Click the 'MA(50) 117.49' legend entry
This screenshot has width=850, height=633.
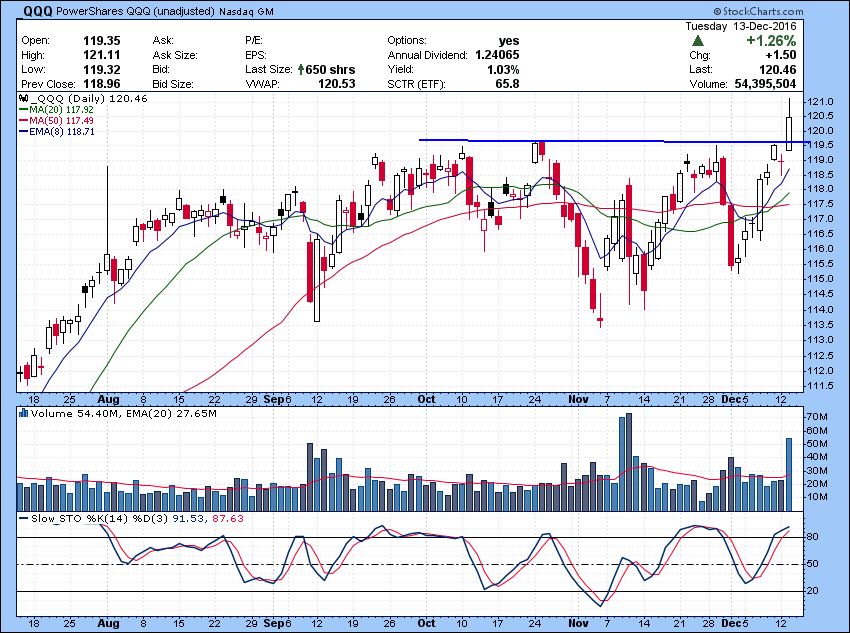point(61,120)
